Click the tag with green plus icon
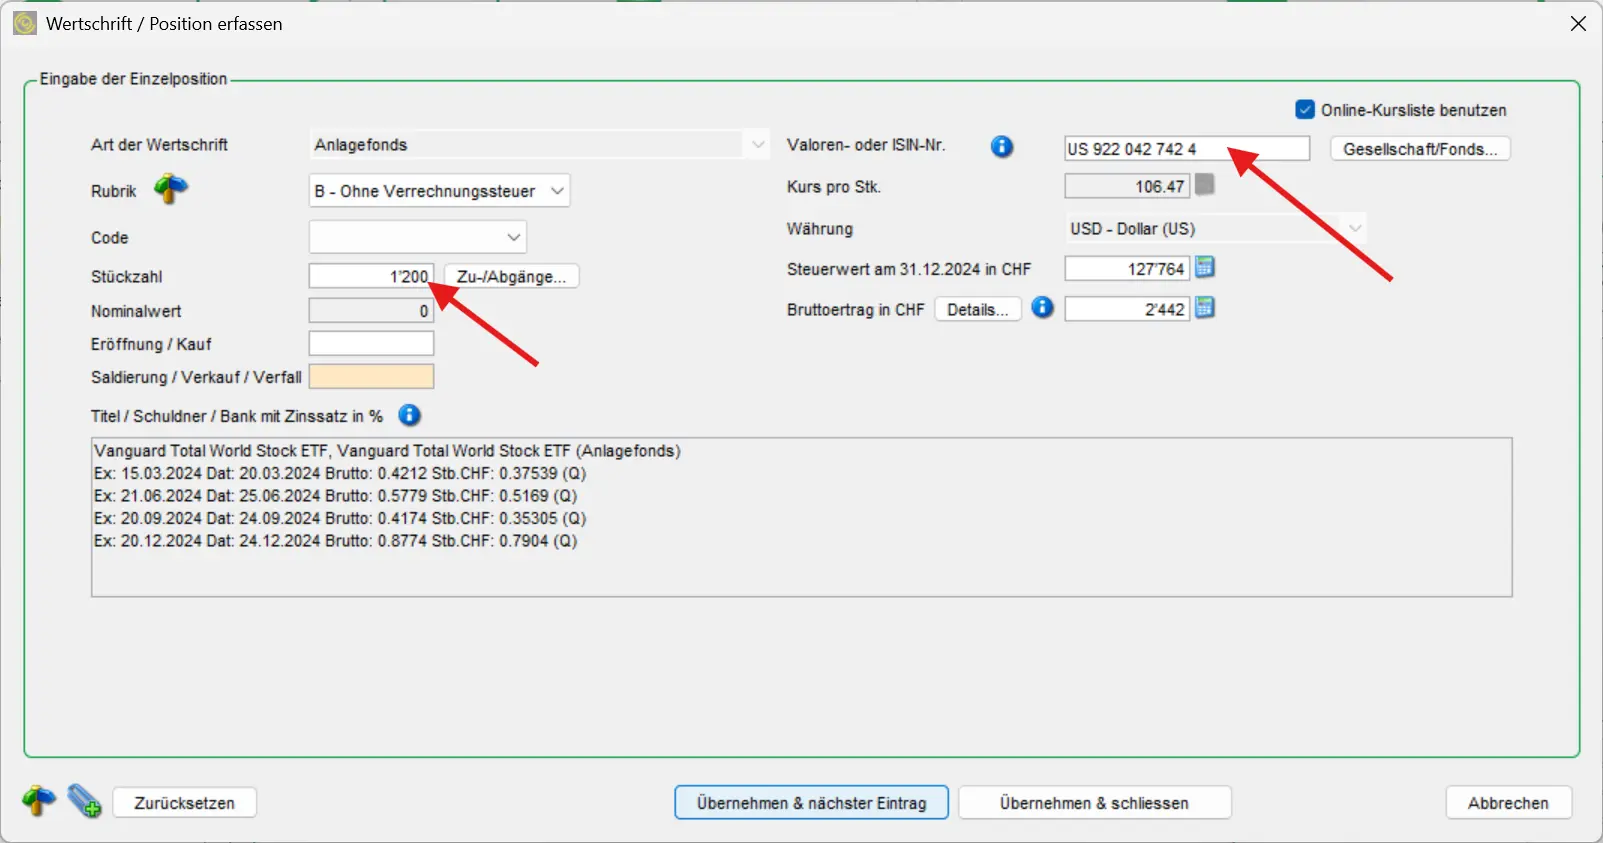The height and width of the screenshot is (843, 1603). click(x=84, y=801)
